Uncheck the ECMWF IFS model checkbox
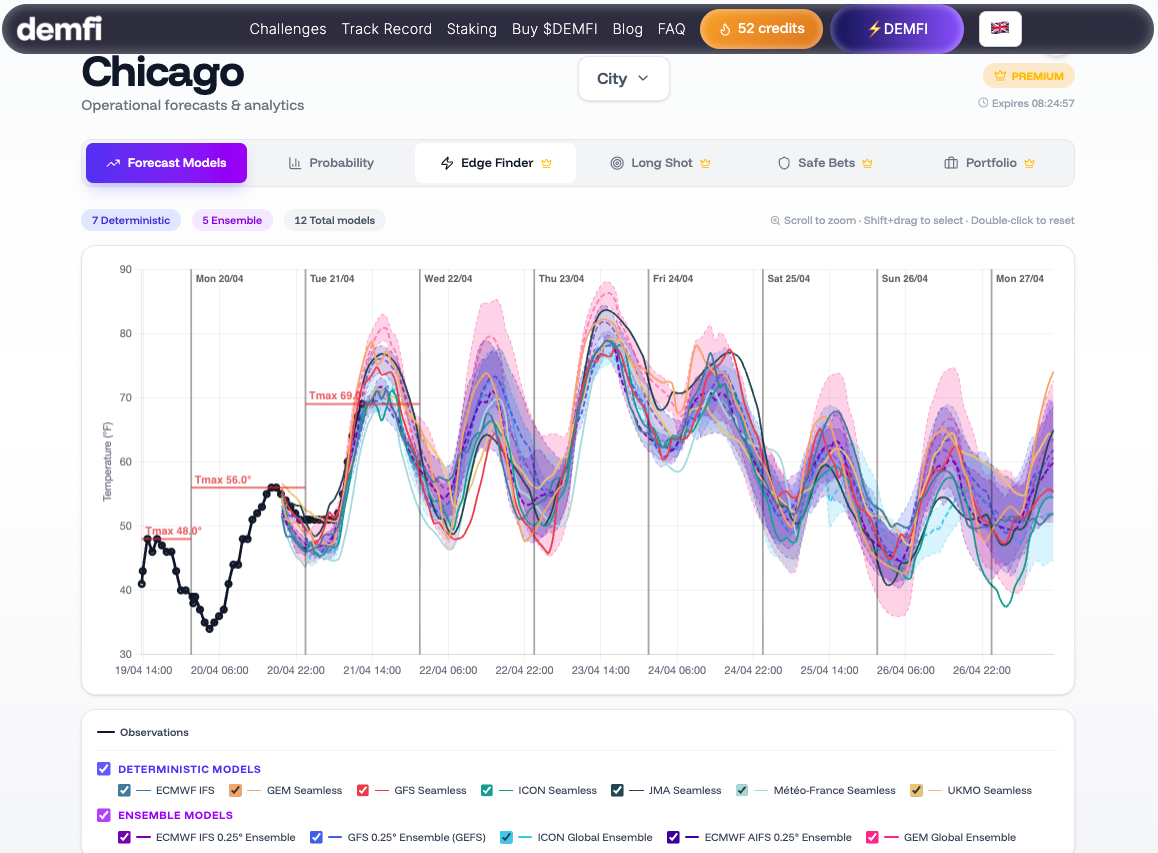 pyautogui.click(x=124, y=790)
